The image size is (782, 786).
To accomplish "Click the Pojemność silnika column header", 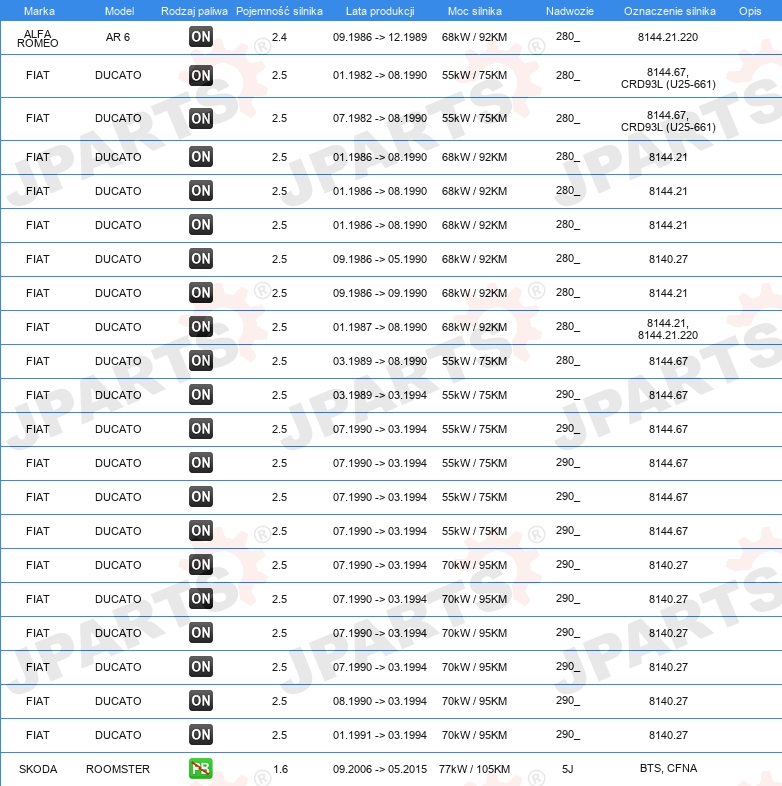I will (279, 11).
